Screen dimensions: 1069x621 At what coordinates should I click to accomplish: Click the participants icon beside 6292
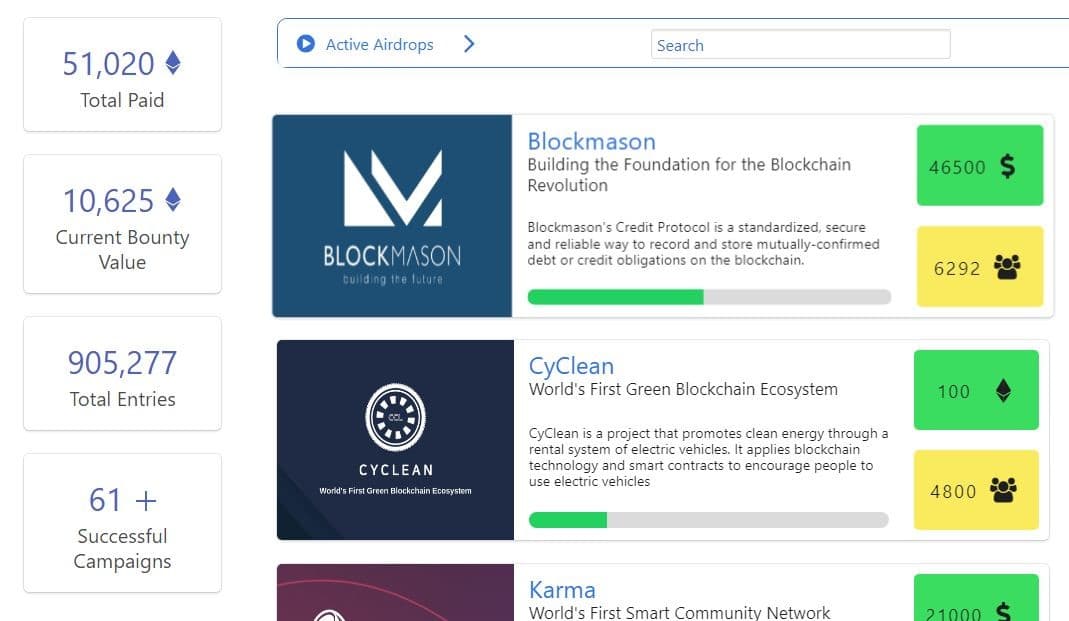pyautogui.click(x=1007, y=267)
